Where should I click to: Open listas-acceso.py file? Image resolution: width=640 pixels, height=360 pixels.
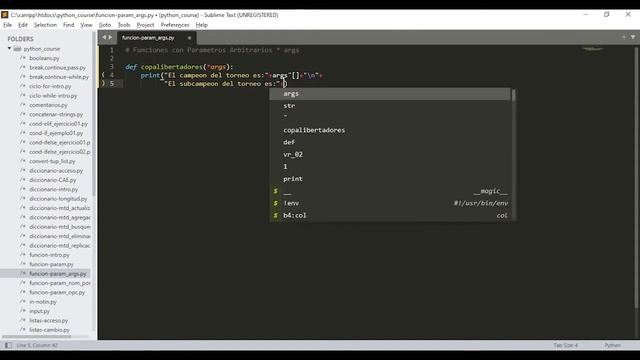click(49, 320)
